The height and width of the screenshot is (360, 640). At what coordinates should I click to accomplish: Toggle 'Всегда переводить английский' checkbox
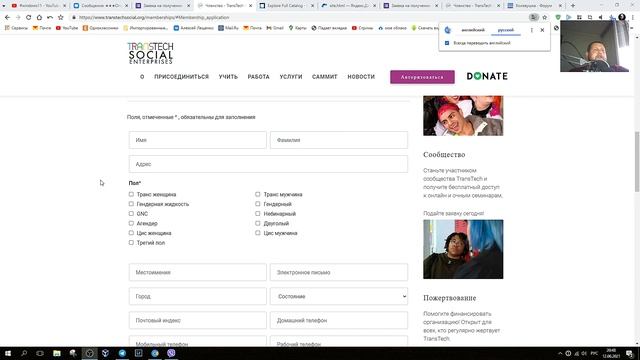[447, 43]
